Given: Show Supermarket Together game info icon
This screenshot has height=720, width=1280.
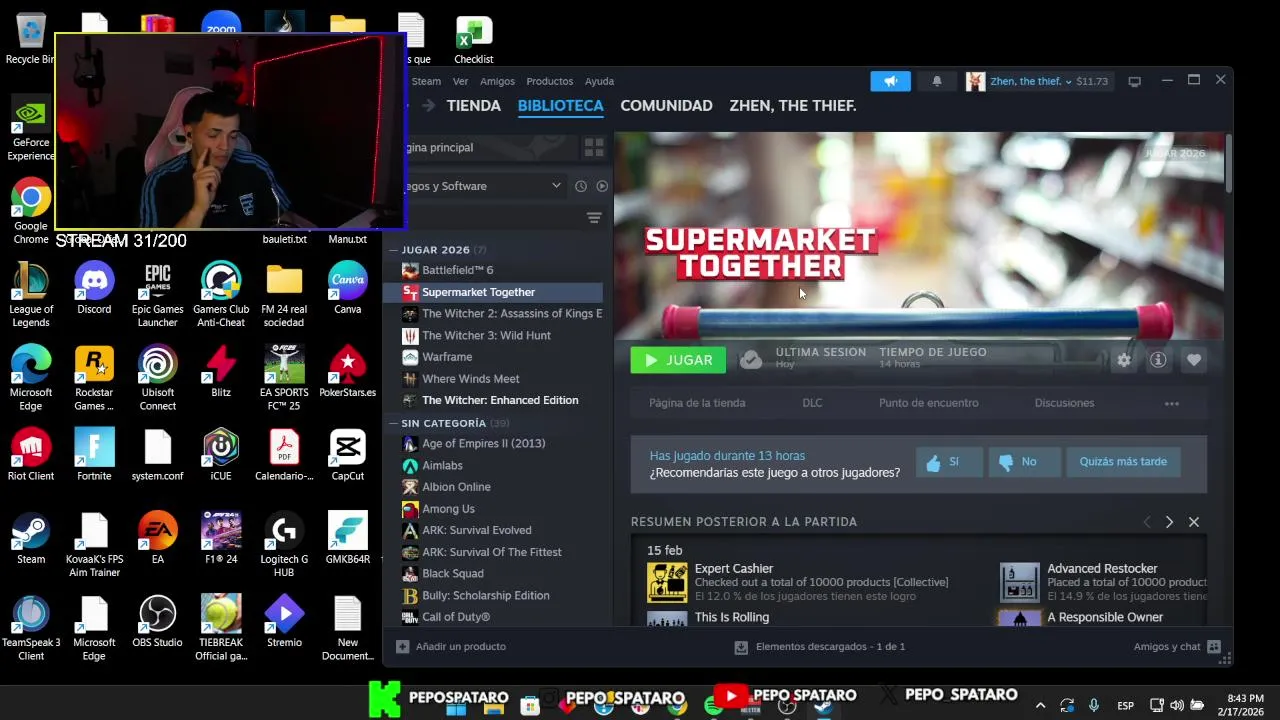Looking at the screenshot, I should (x=1158, y=360).
